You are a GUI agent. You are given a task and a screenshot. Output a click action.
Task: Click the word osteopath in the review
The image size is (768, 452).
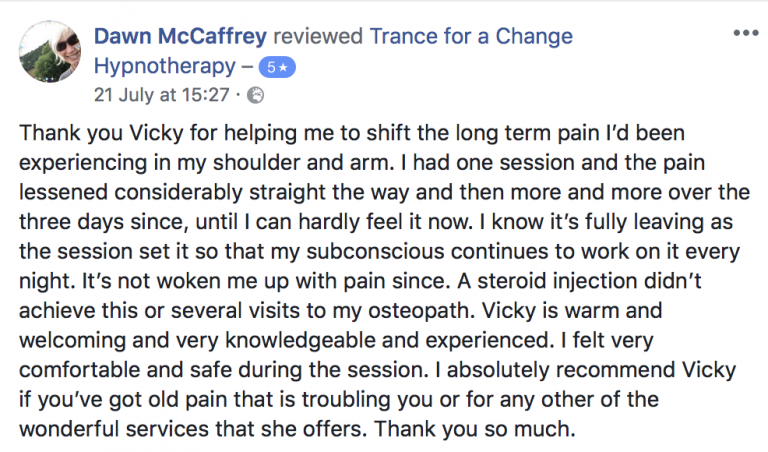coord(421,311)
